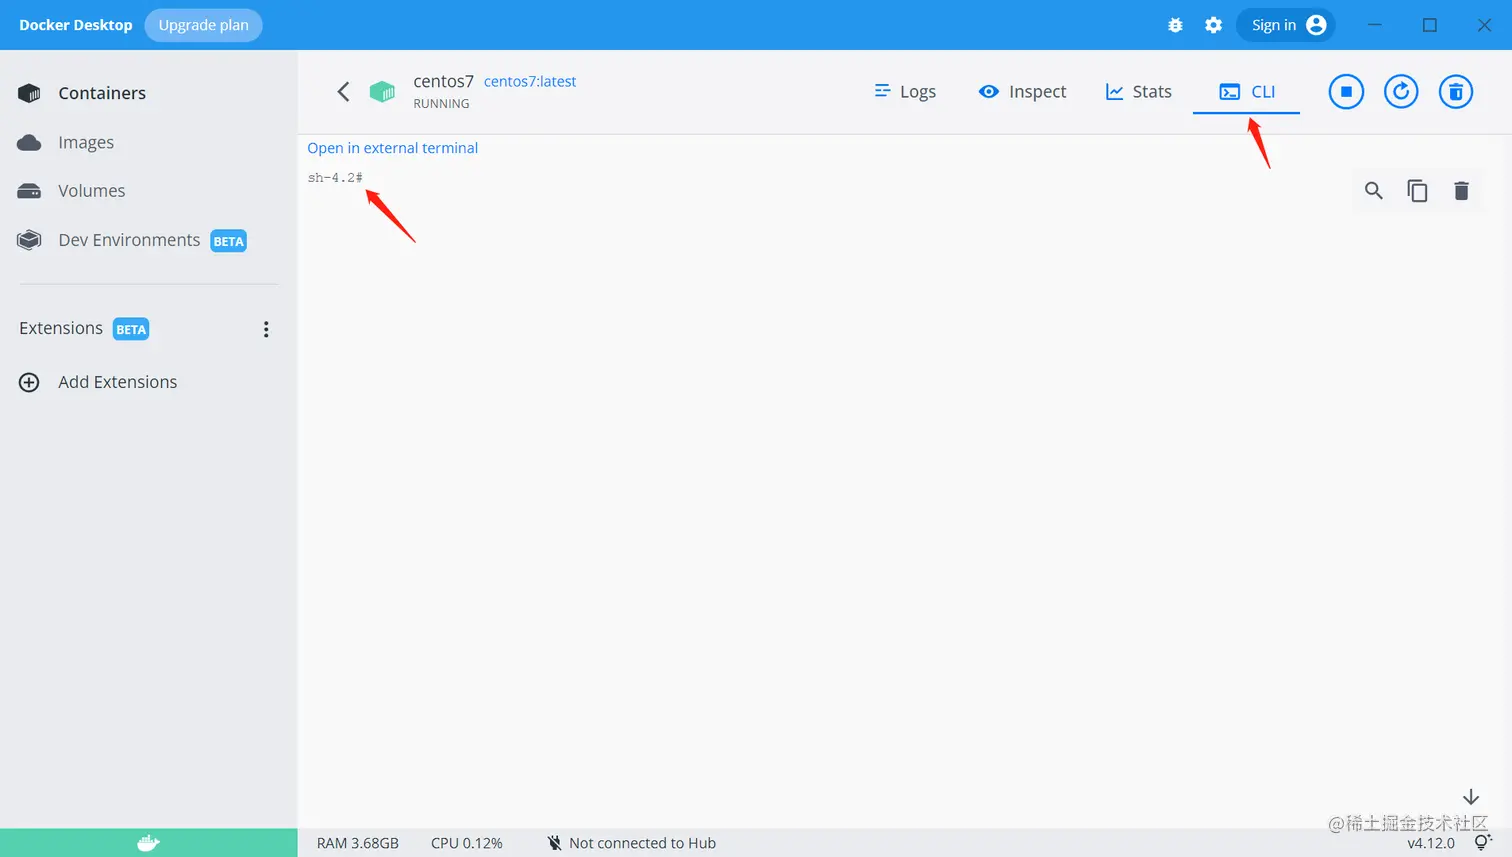Click the Add Extensions plus icon
The image size is (1512, 857).
tap(29, 382)
